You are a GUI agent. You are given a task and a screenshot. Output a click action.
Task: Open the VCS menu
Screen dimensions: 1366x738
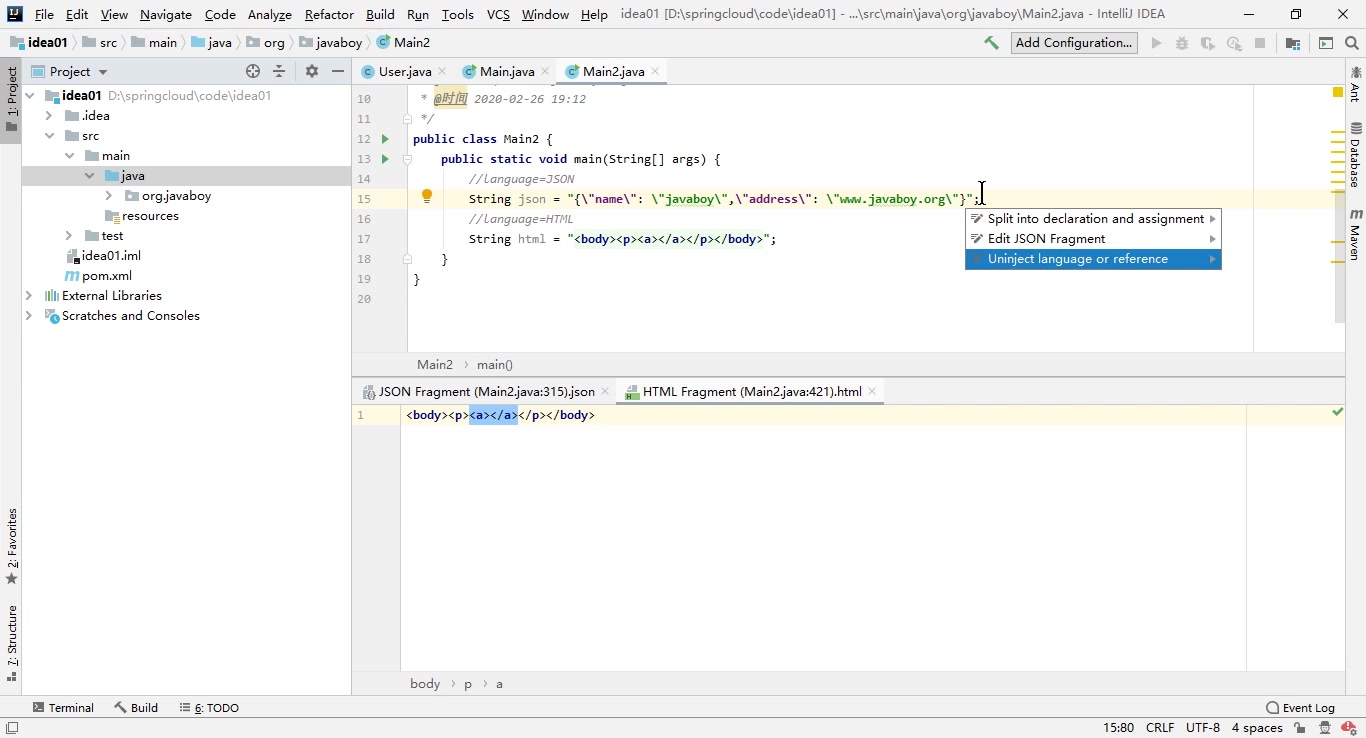pos(498,14)
